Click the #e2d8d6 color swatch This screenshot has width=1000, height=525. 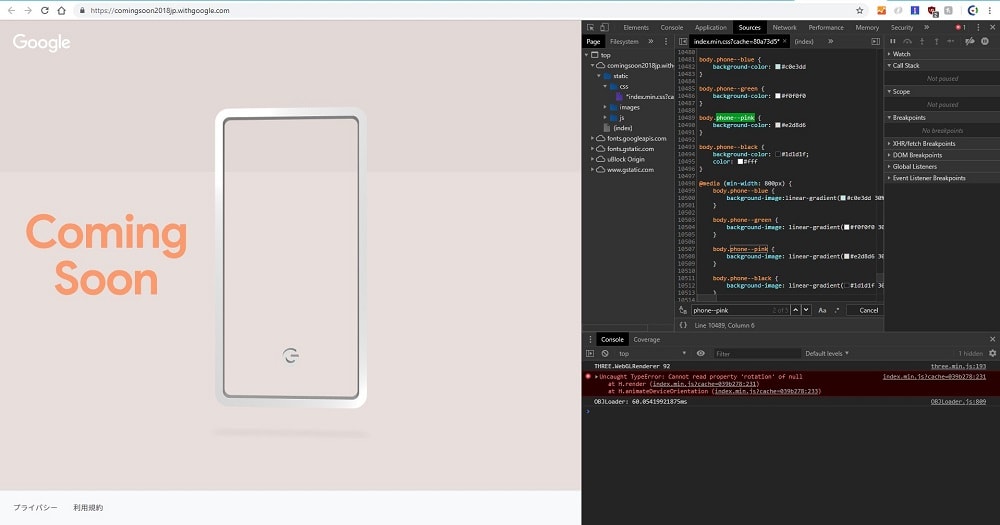778,125
